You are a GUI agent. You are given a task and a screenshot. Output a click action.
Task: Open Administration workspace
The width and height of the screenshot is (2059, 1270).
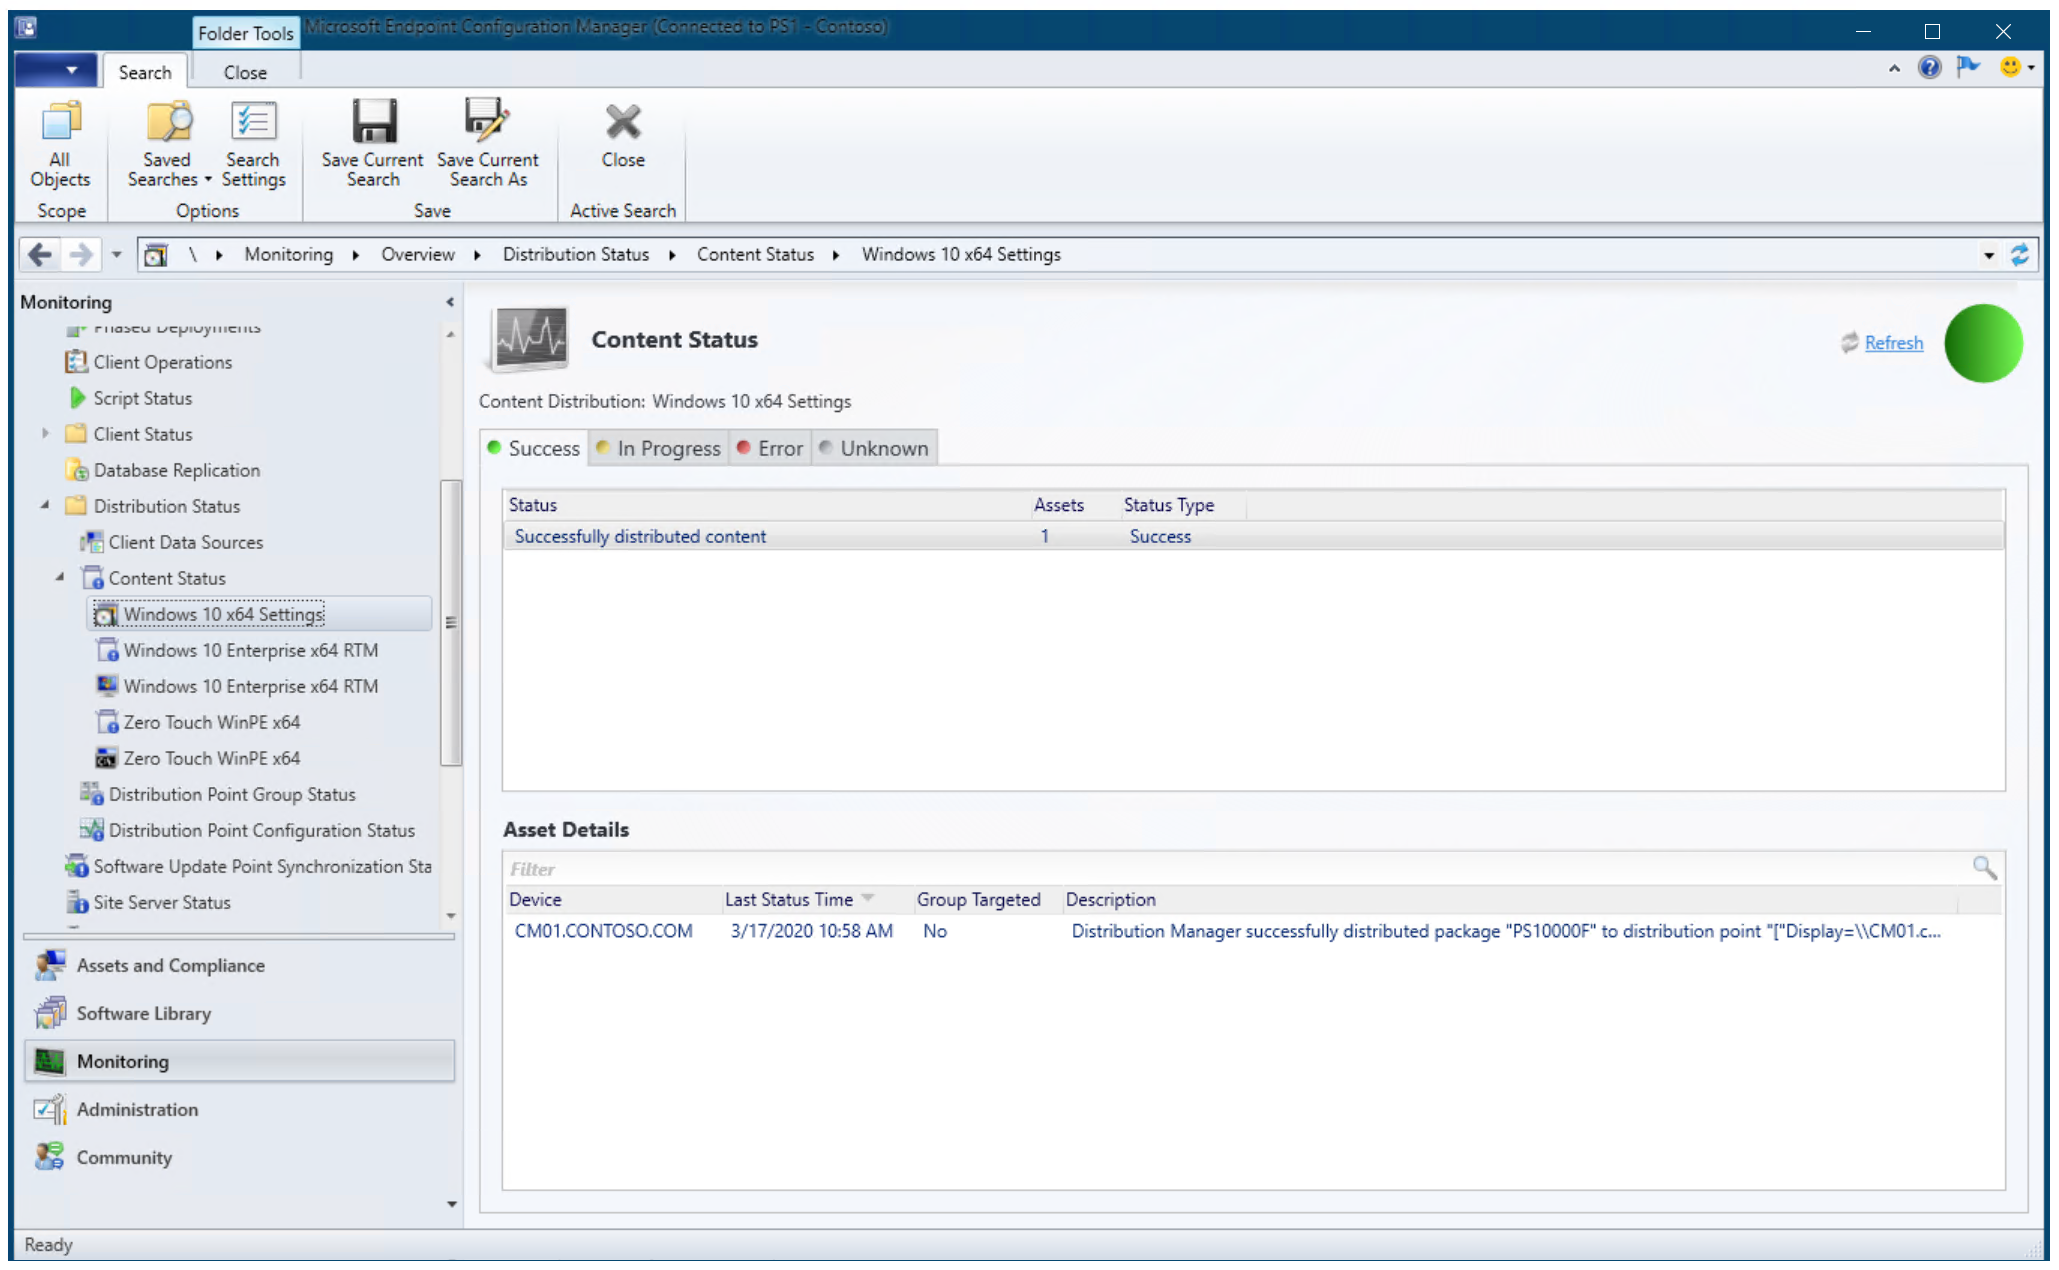[x=137, y=1109]
